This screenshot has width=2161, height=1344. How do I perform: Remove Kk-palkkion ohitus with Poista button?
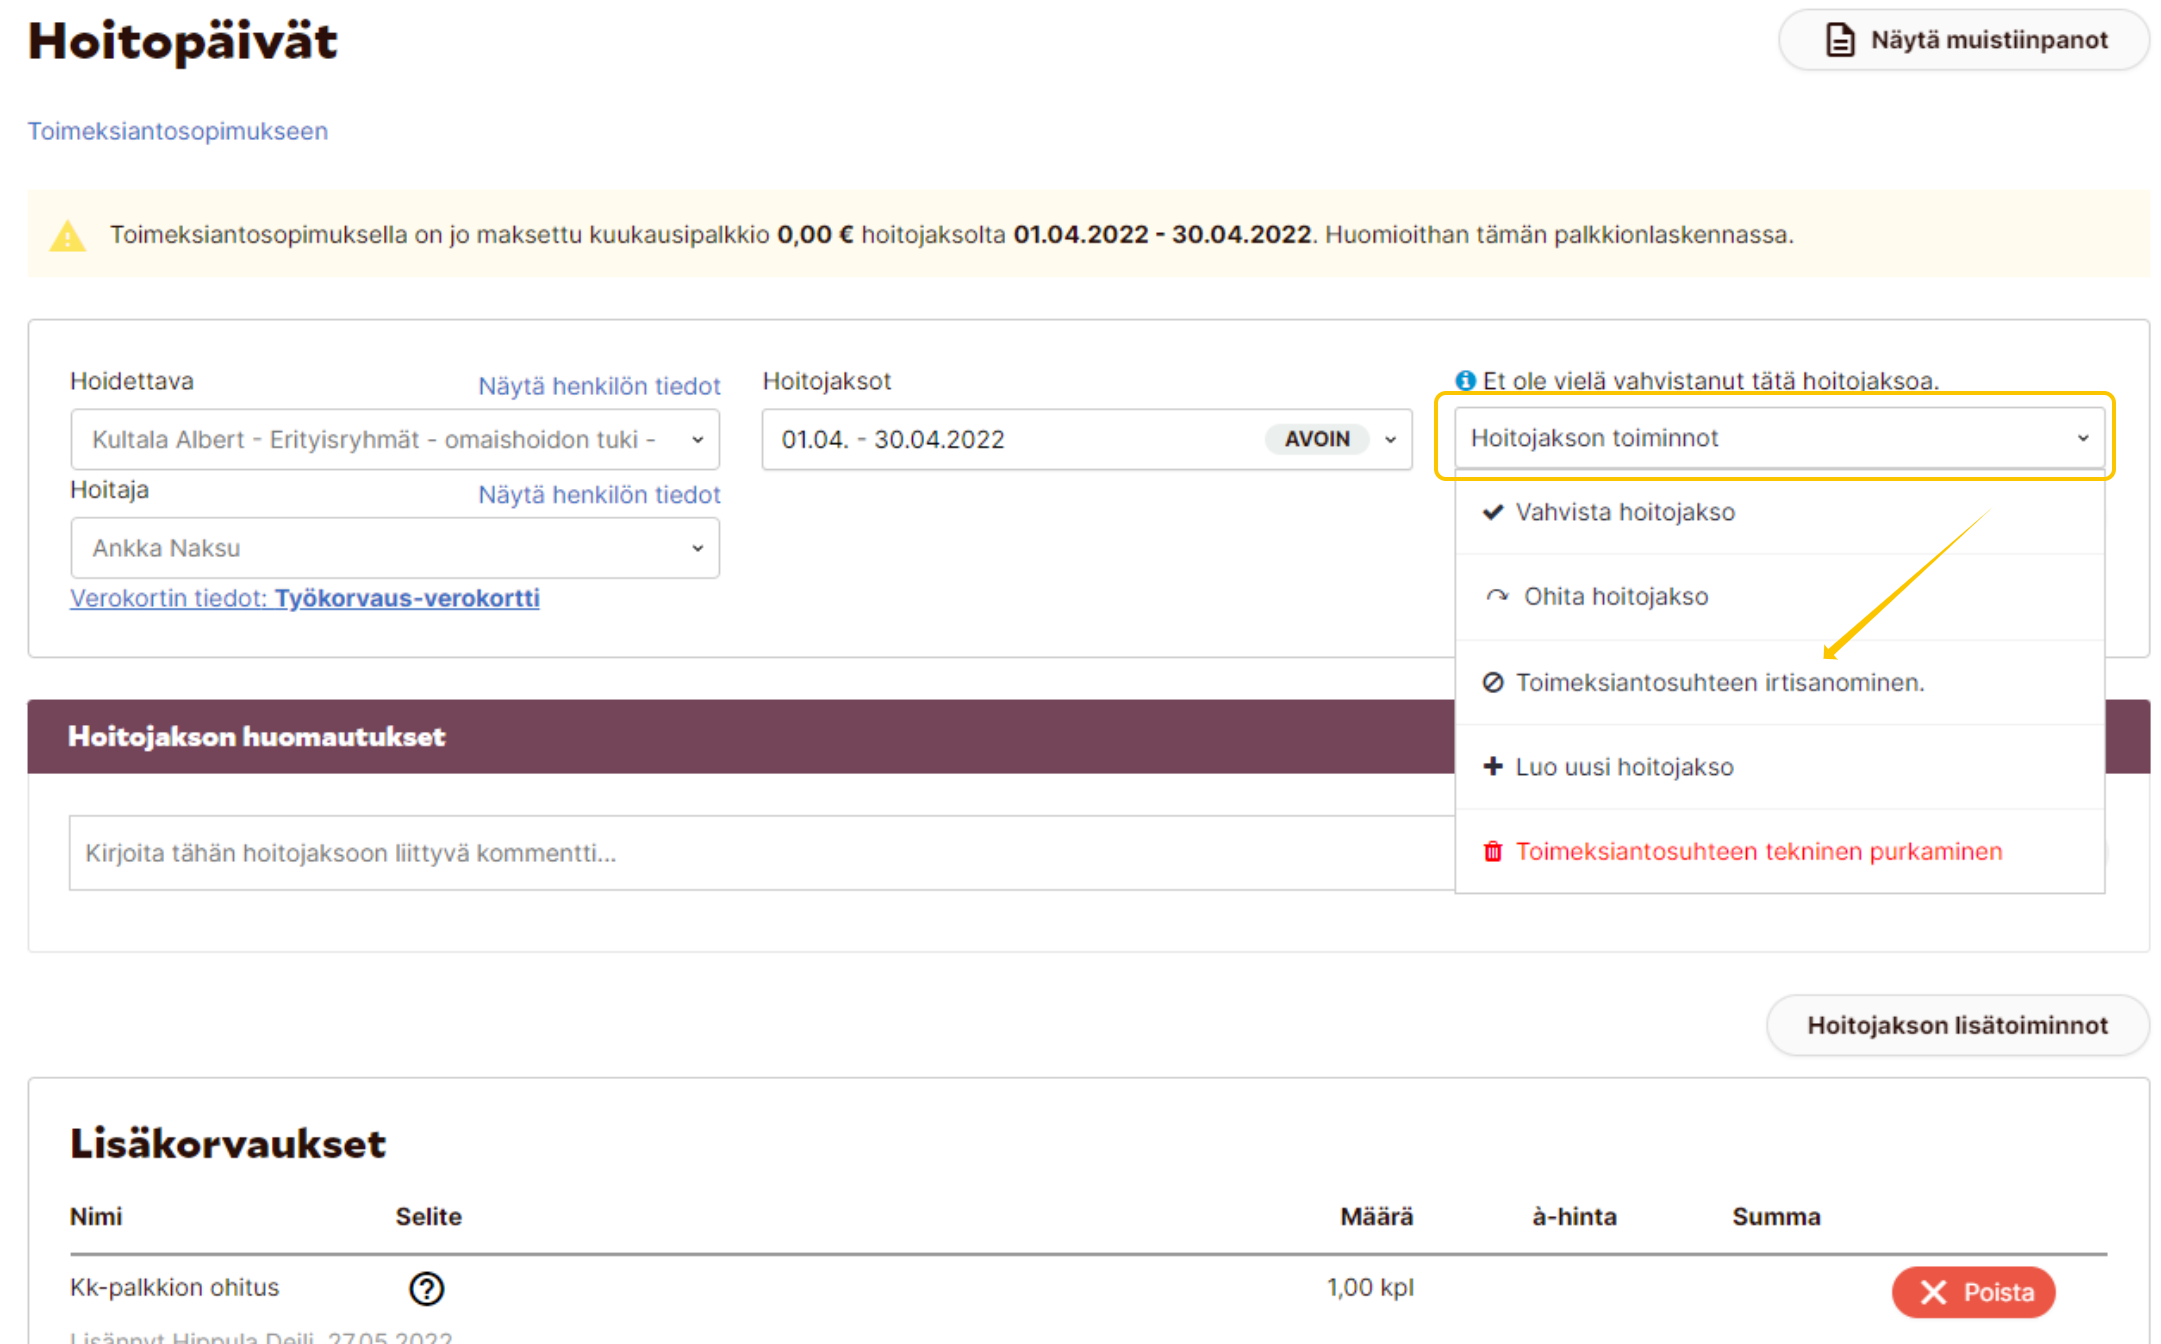[1973, 1292]
